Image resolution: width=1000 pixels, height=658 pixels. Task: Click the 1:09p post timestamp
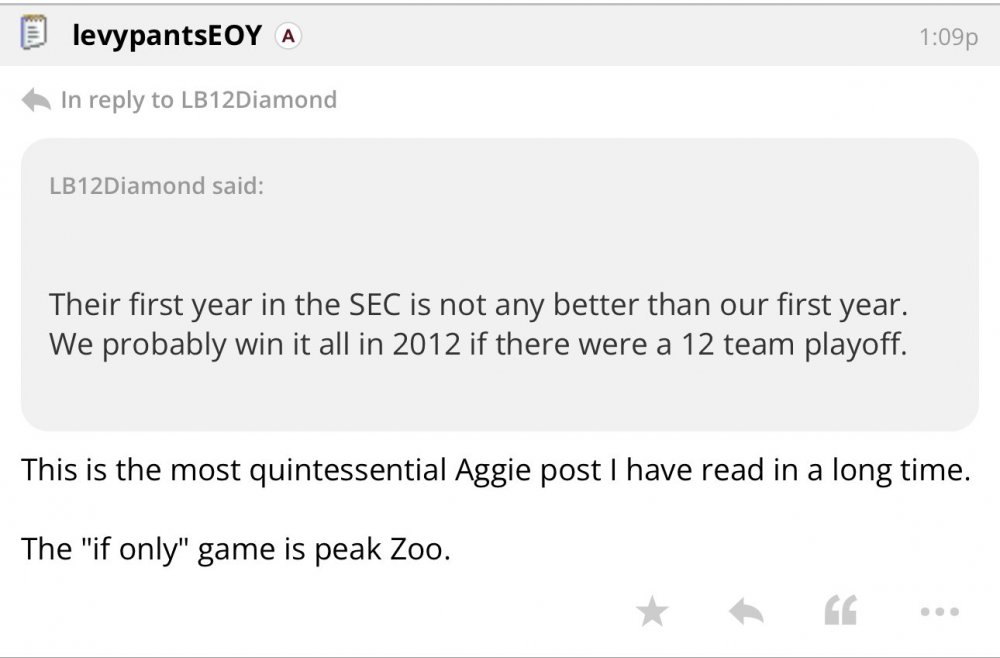pyautogui.click(x=947, y=38)
